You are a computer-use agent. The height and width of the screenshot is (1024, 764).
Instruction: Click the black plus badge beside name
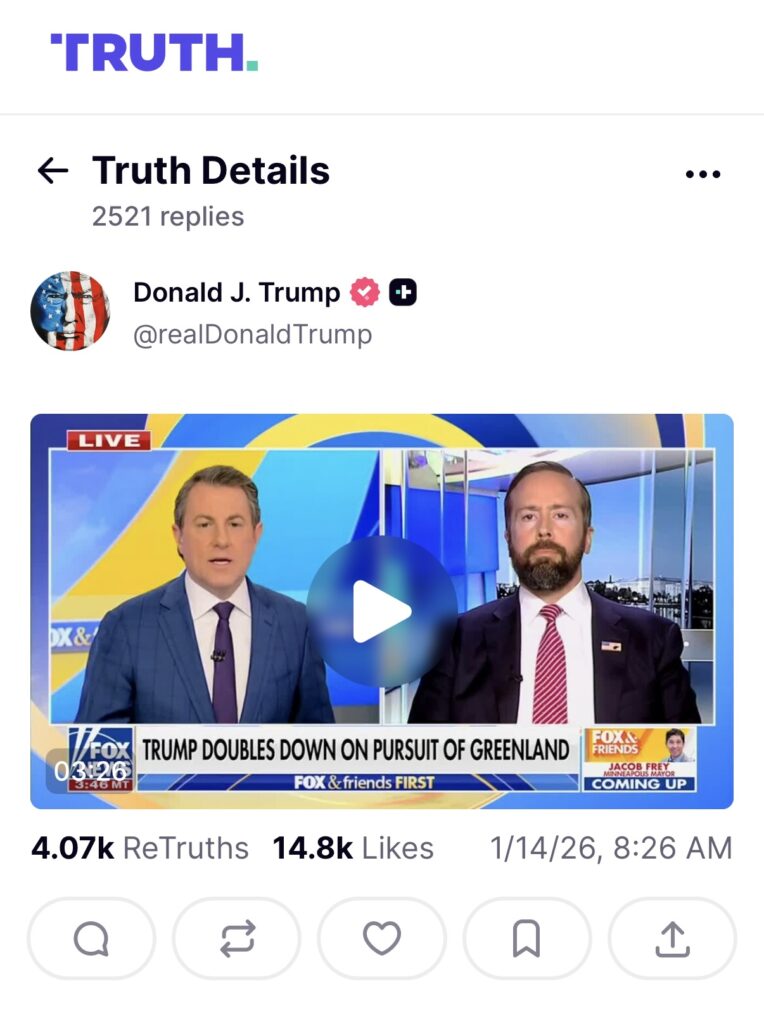point(403,293)
